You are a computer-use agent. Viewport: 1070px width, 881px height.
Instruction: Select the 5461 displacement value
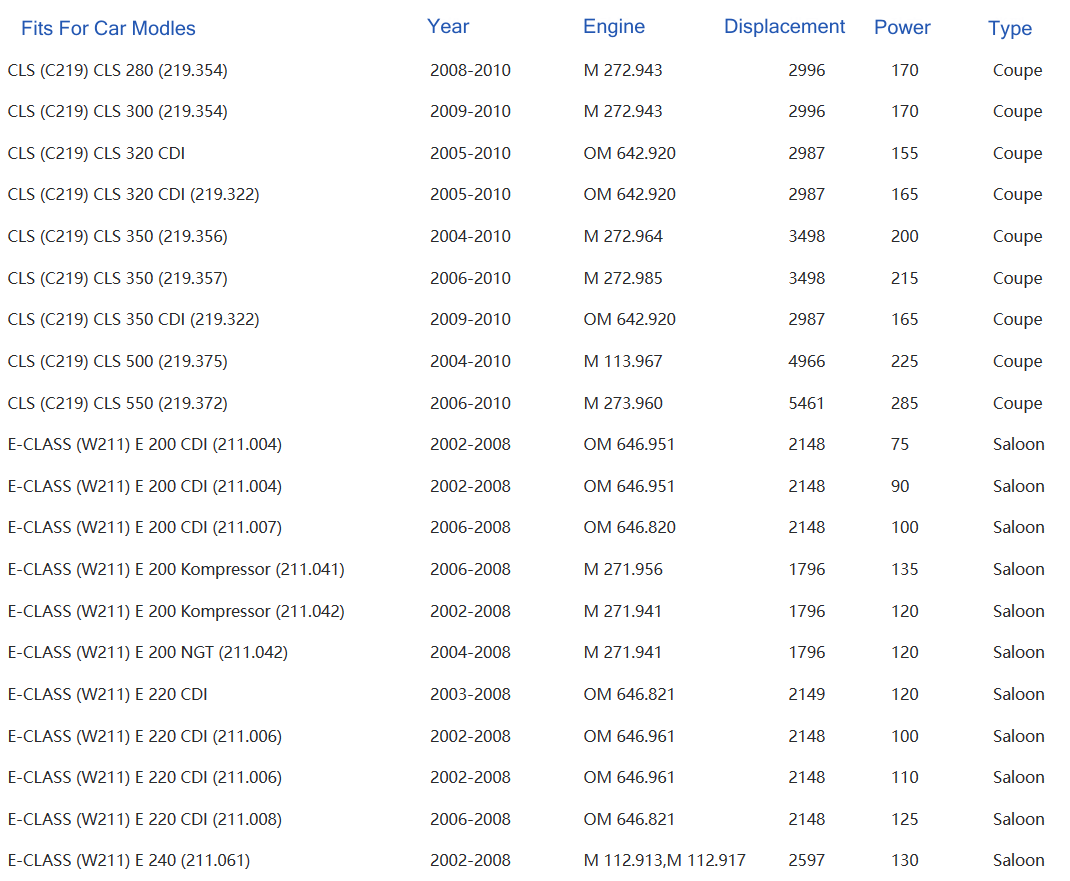tap(807, 403)
